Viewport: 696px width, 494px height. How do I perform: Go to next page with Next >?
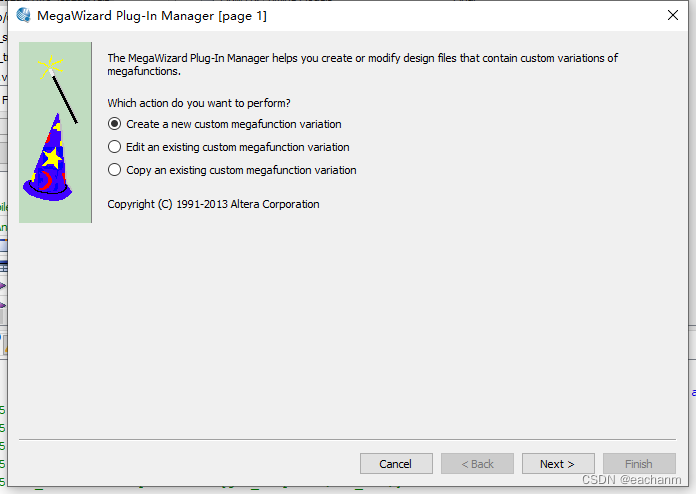558,464
